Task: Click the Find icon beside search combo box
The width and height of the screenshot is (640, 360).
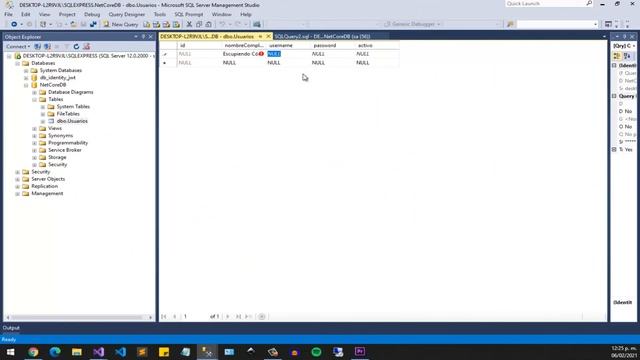Action: click(510, 24)
